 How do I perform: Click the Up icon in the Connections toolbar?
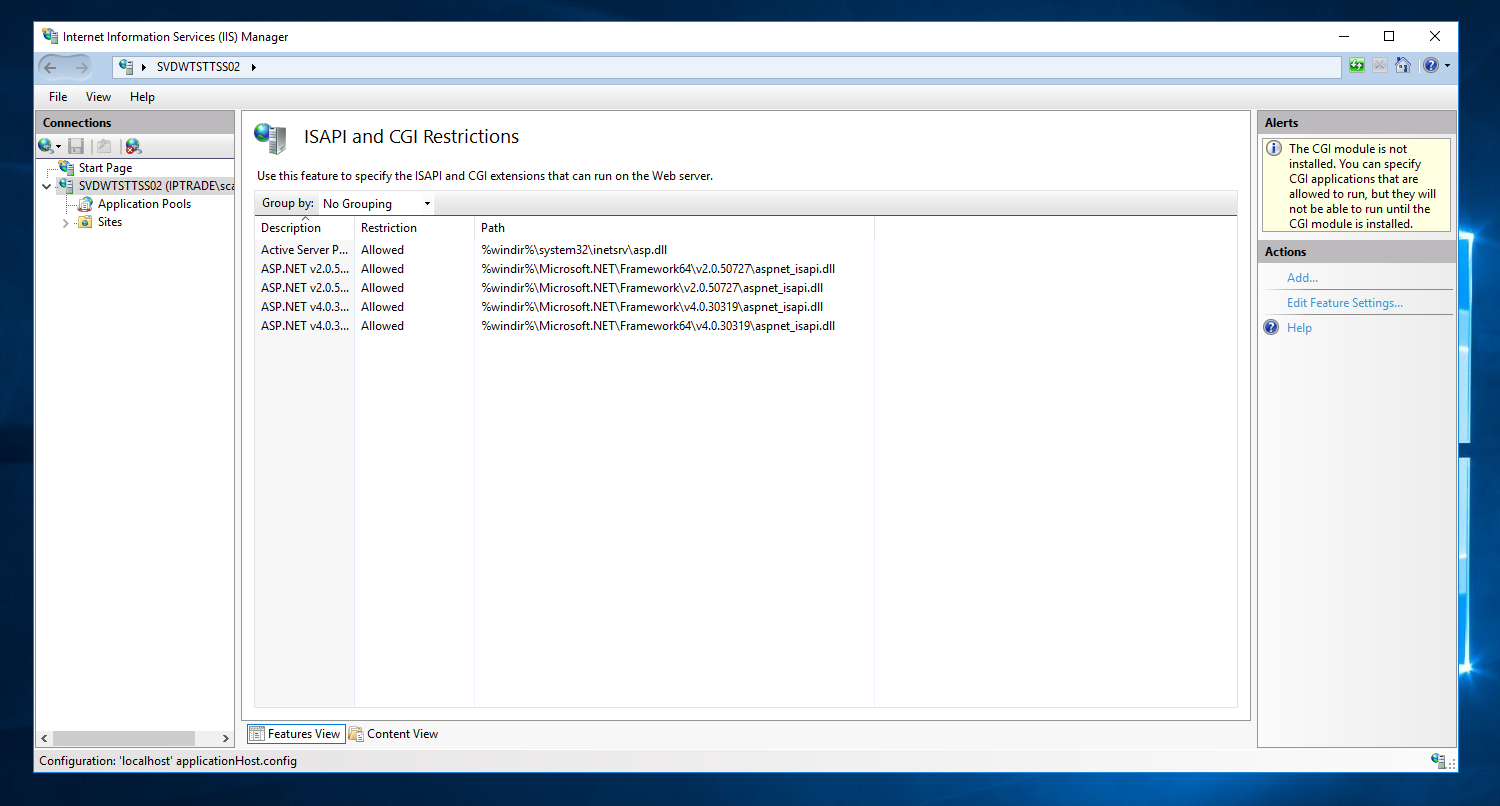[x=104, y=146]
